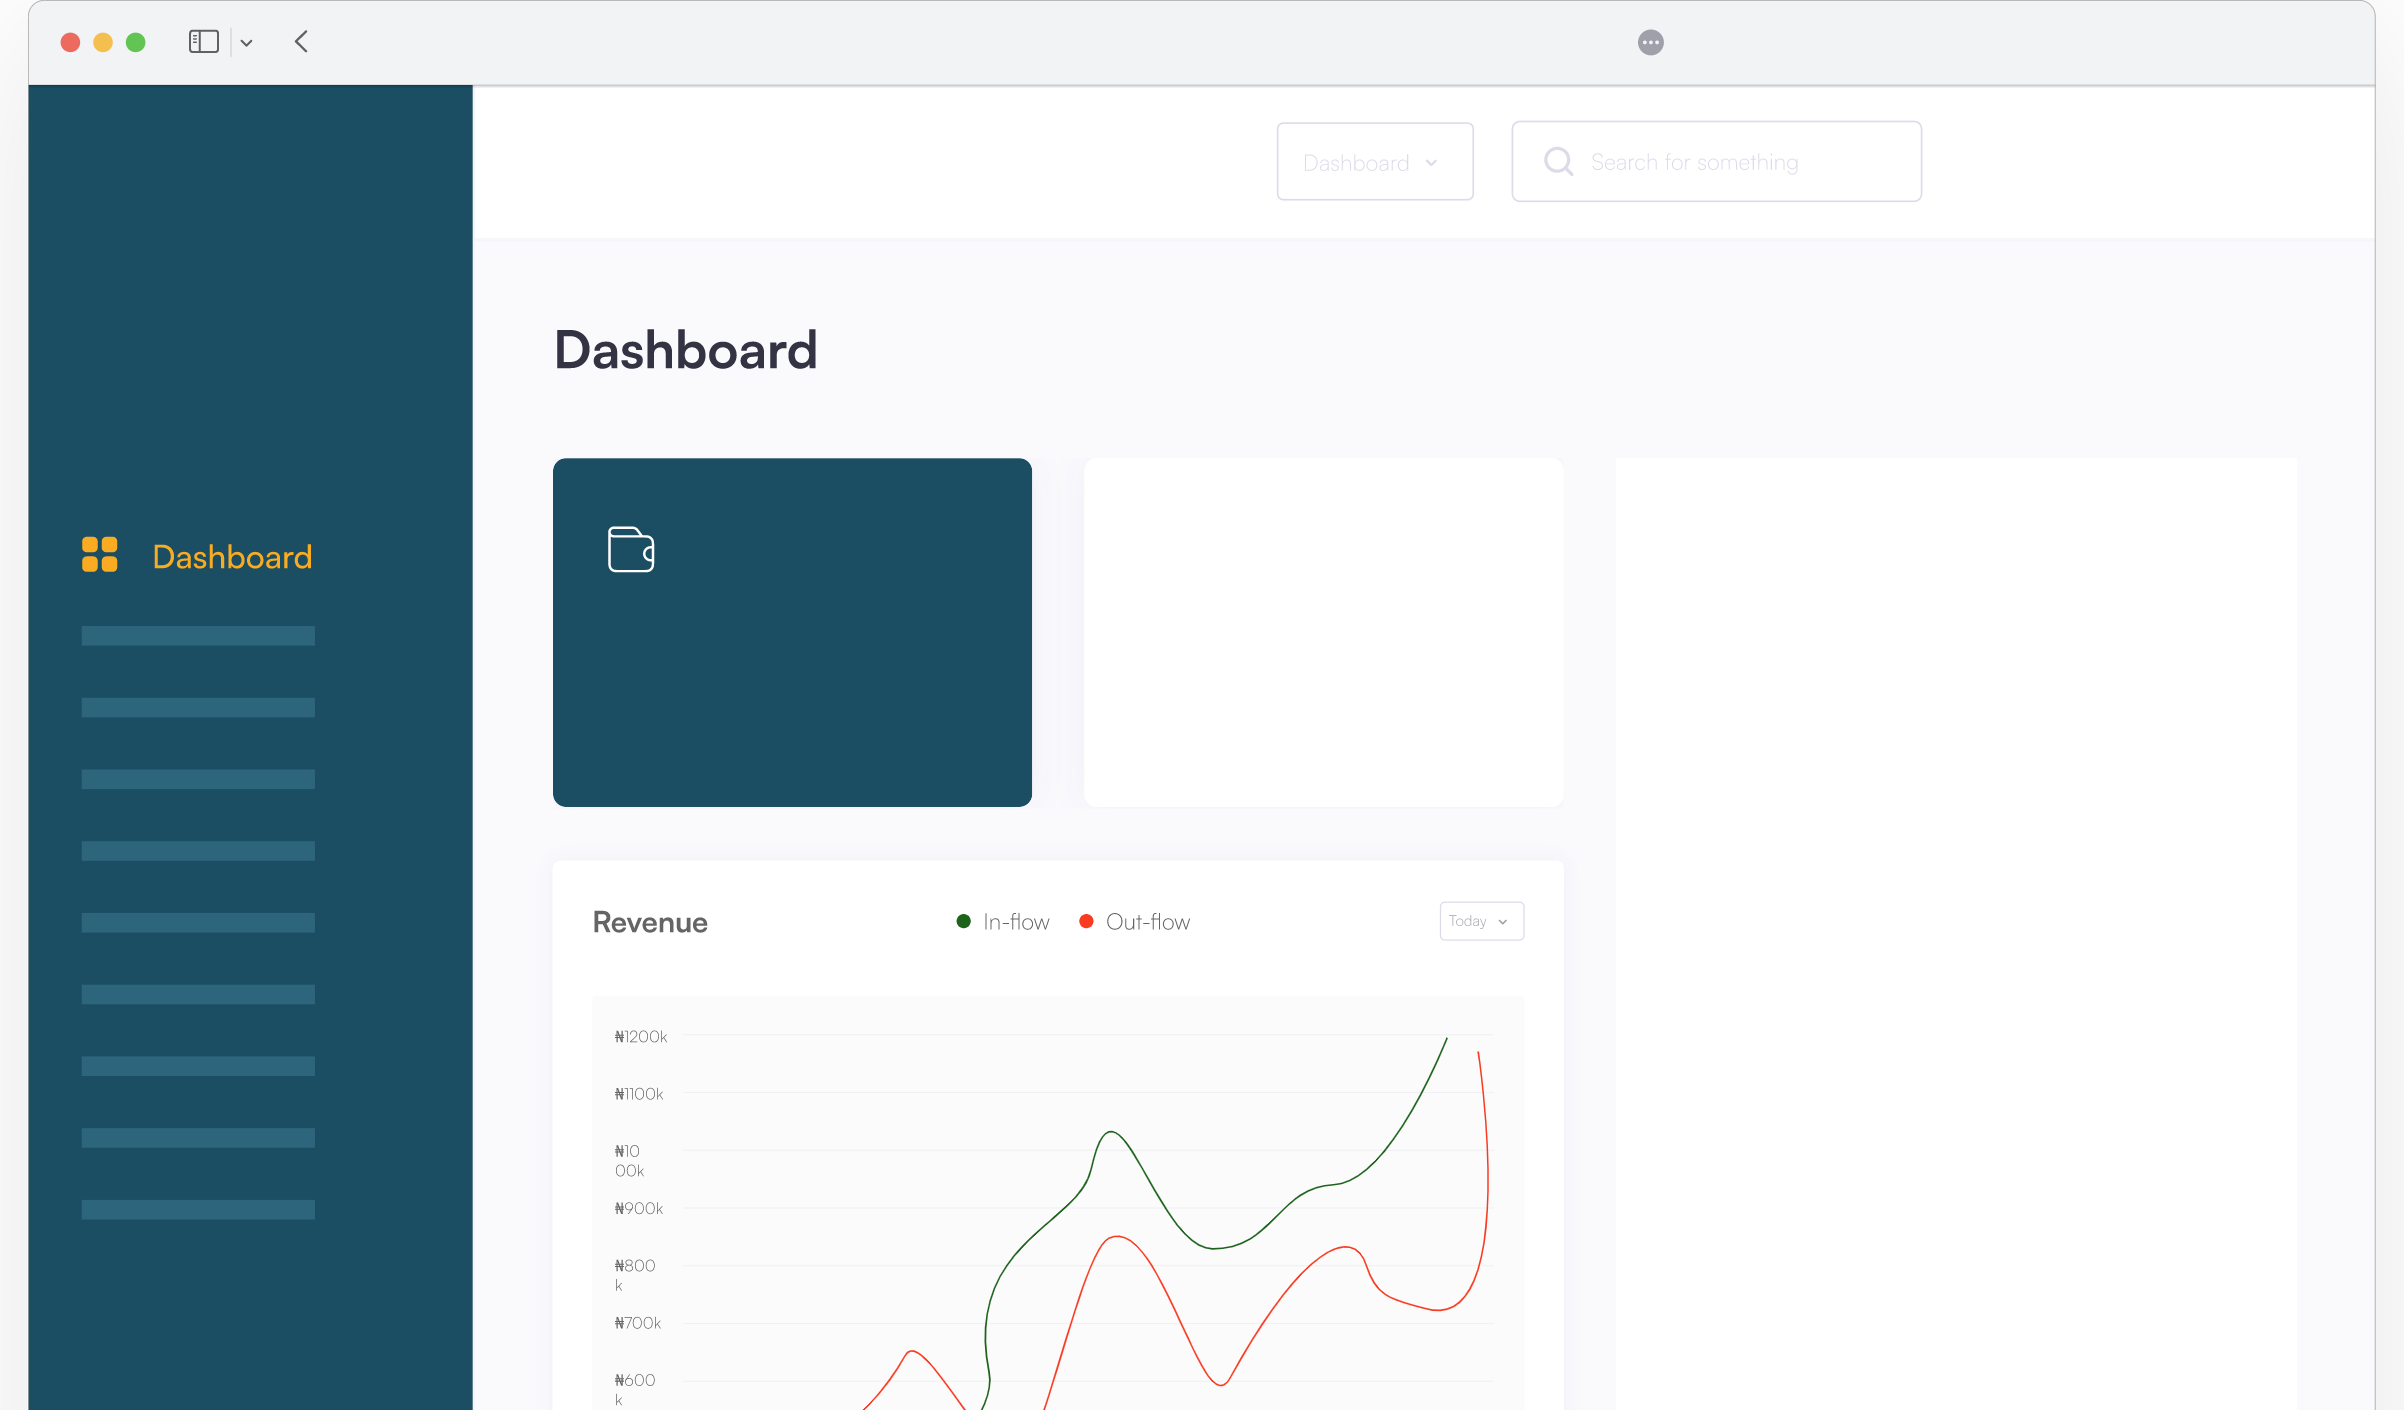Open the Today period dropdown
This screenshot has height=1410, width=2404.
(1481, 921)
